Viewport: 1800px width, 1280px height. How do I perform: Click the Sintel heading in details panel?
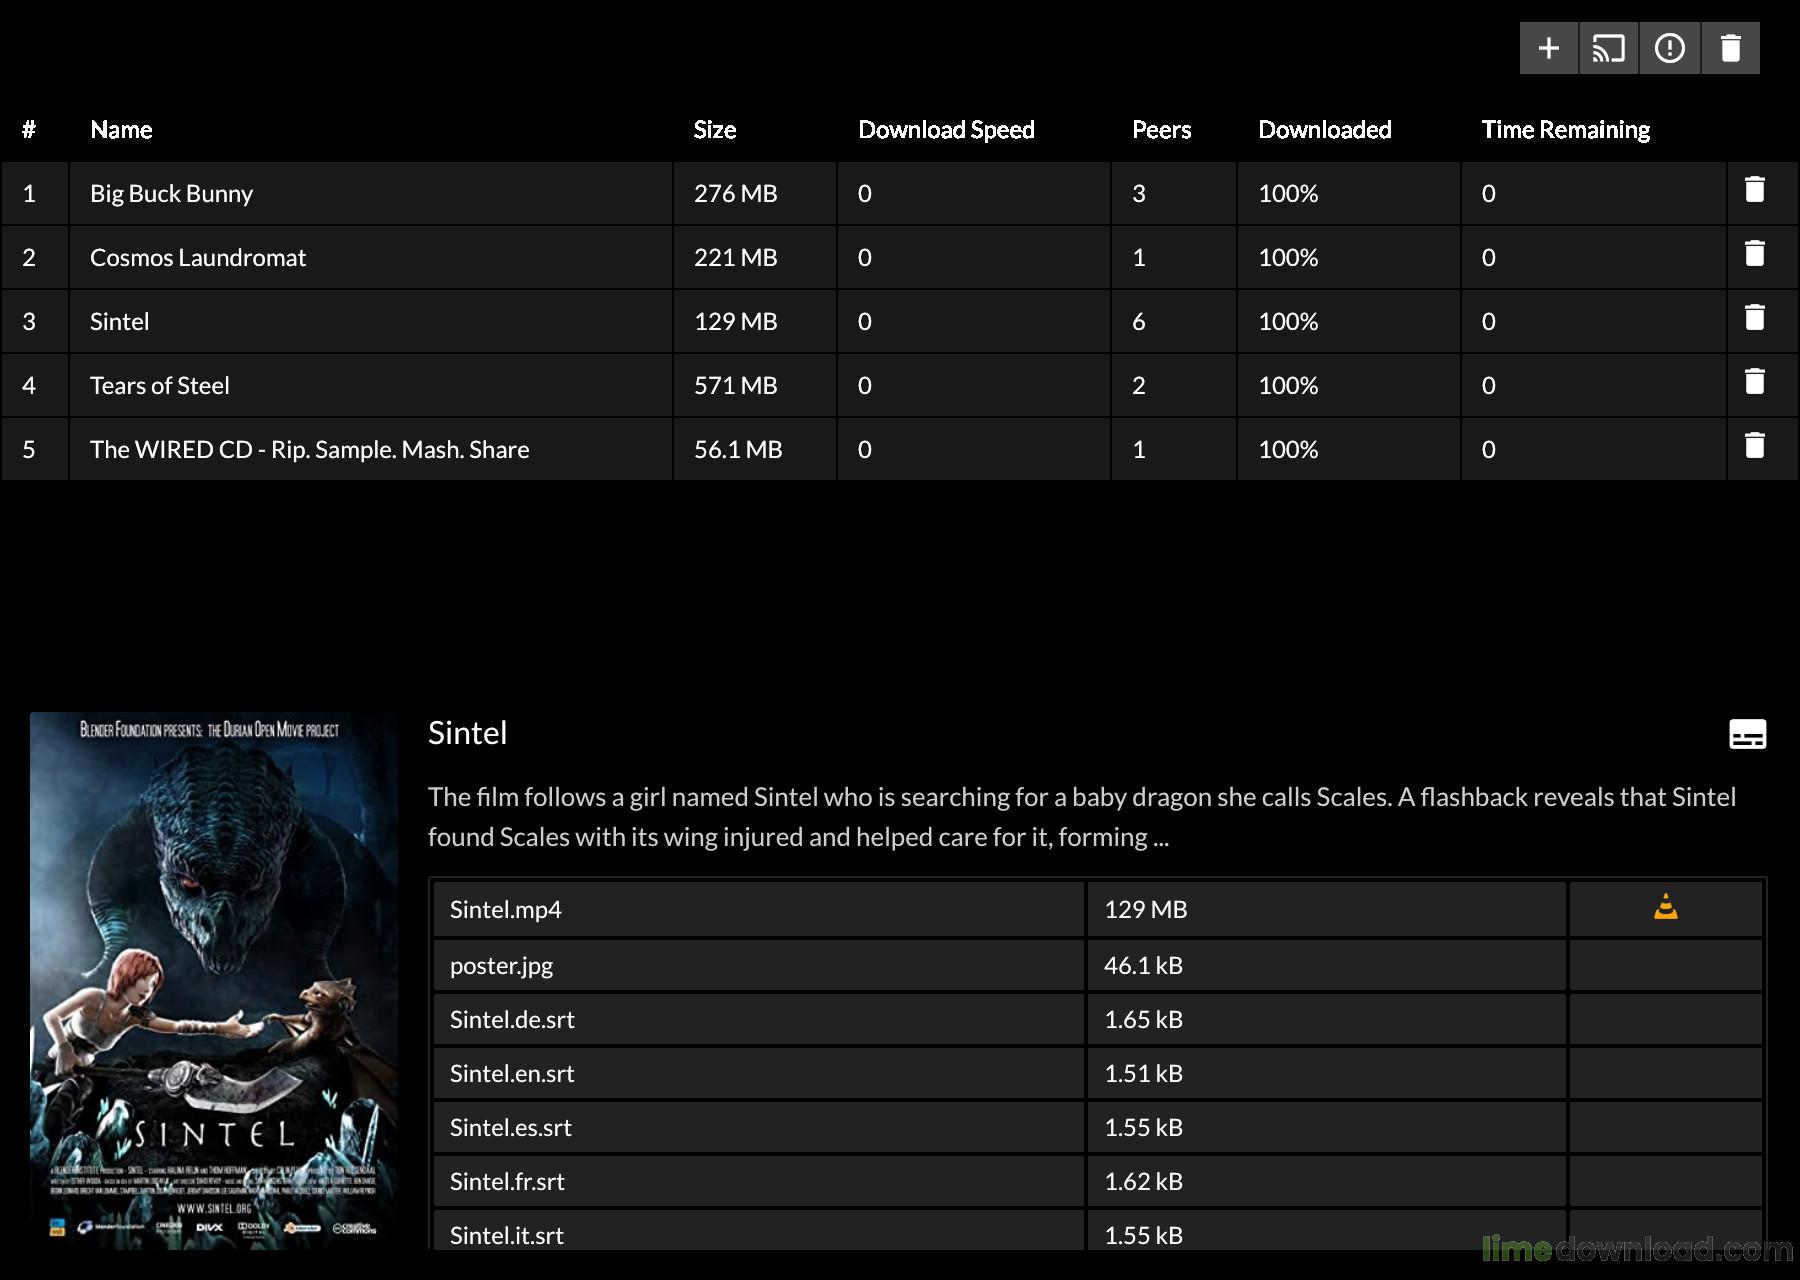pos(467,733)
